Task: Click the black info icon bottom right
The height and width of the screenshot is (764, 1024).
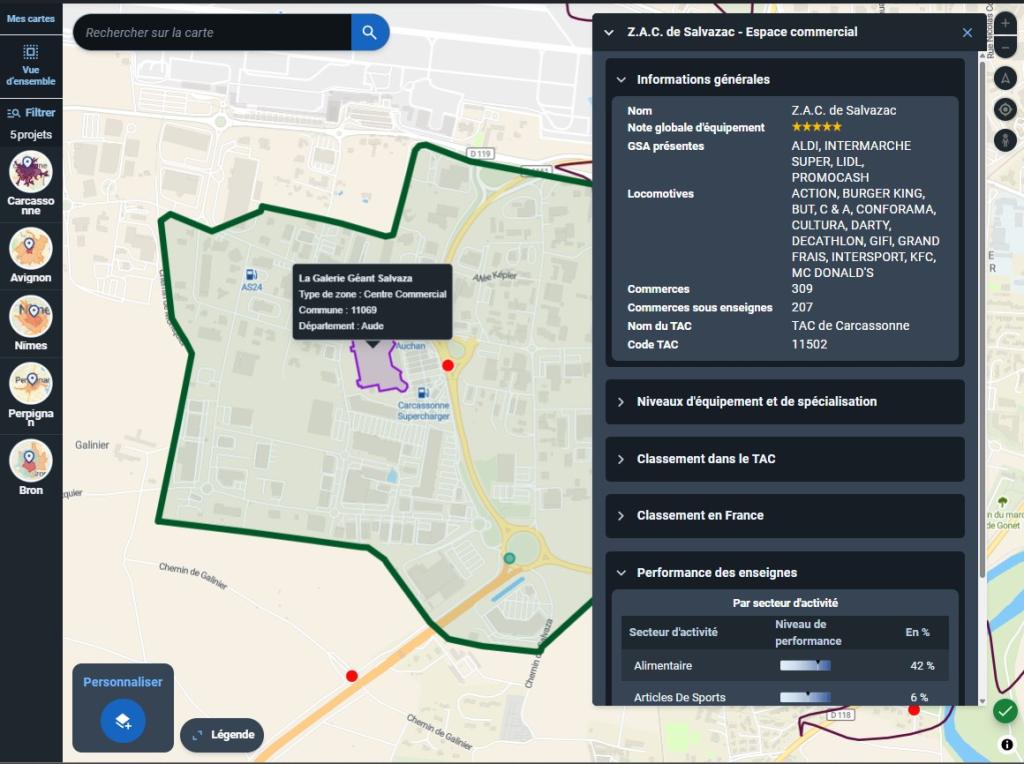Action: pos(1006,744)
